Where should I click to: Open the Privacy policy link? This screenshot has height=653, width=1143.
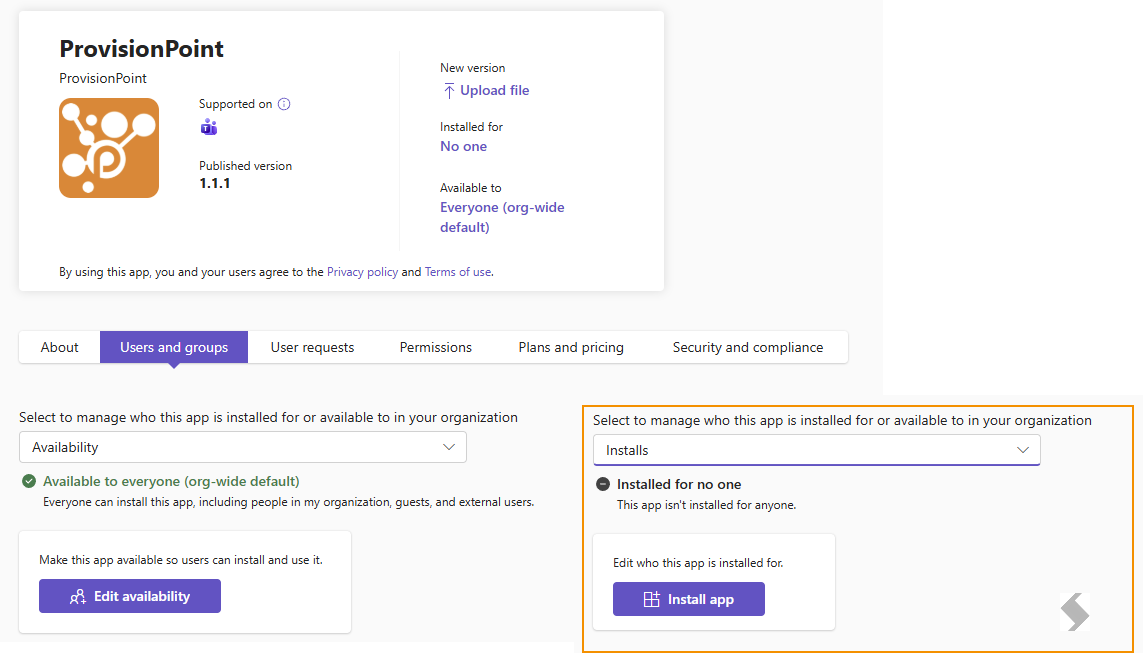[362, 272]
